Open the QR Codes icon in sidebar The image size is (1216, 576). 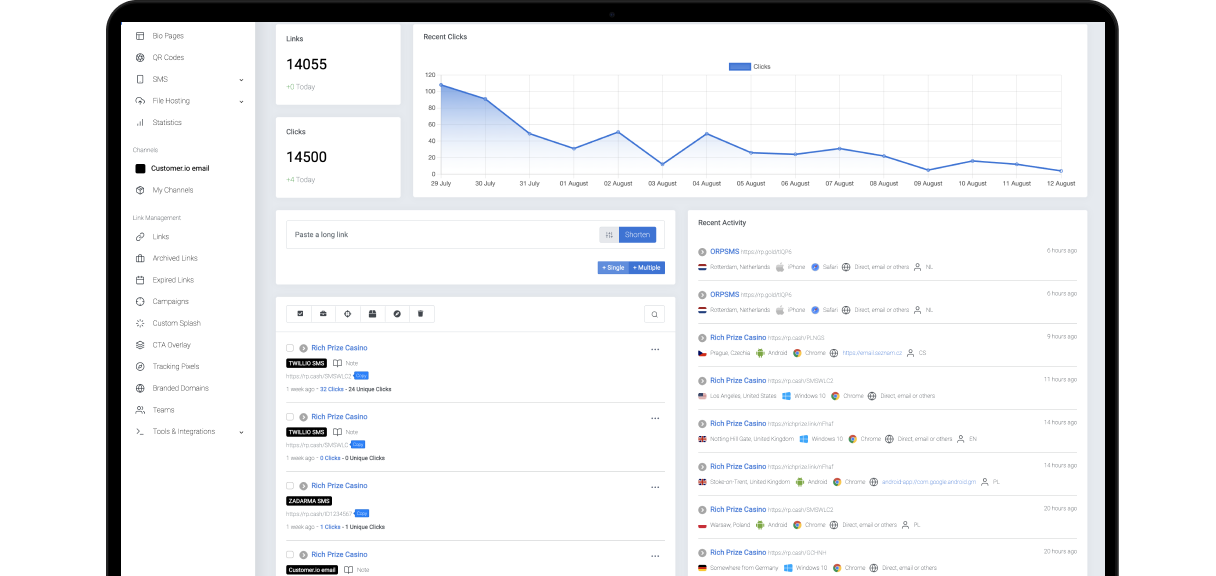coord(141,57)
